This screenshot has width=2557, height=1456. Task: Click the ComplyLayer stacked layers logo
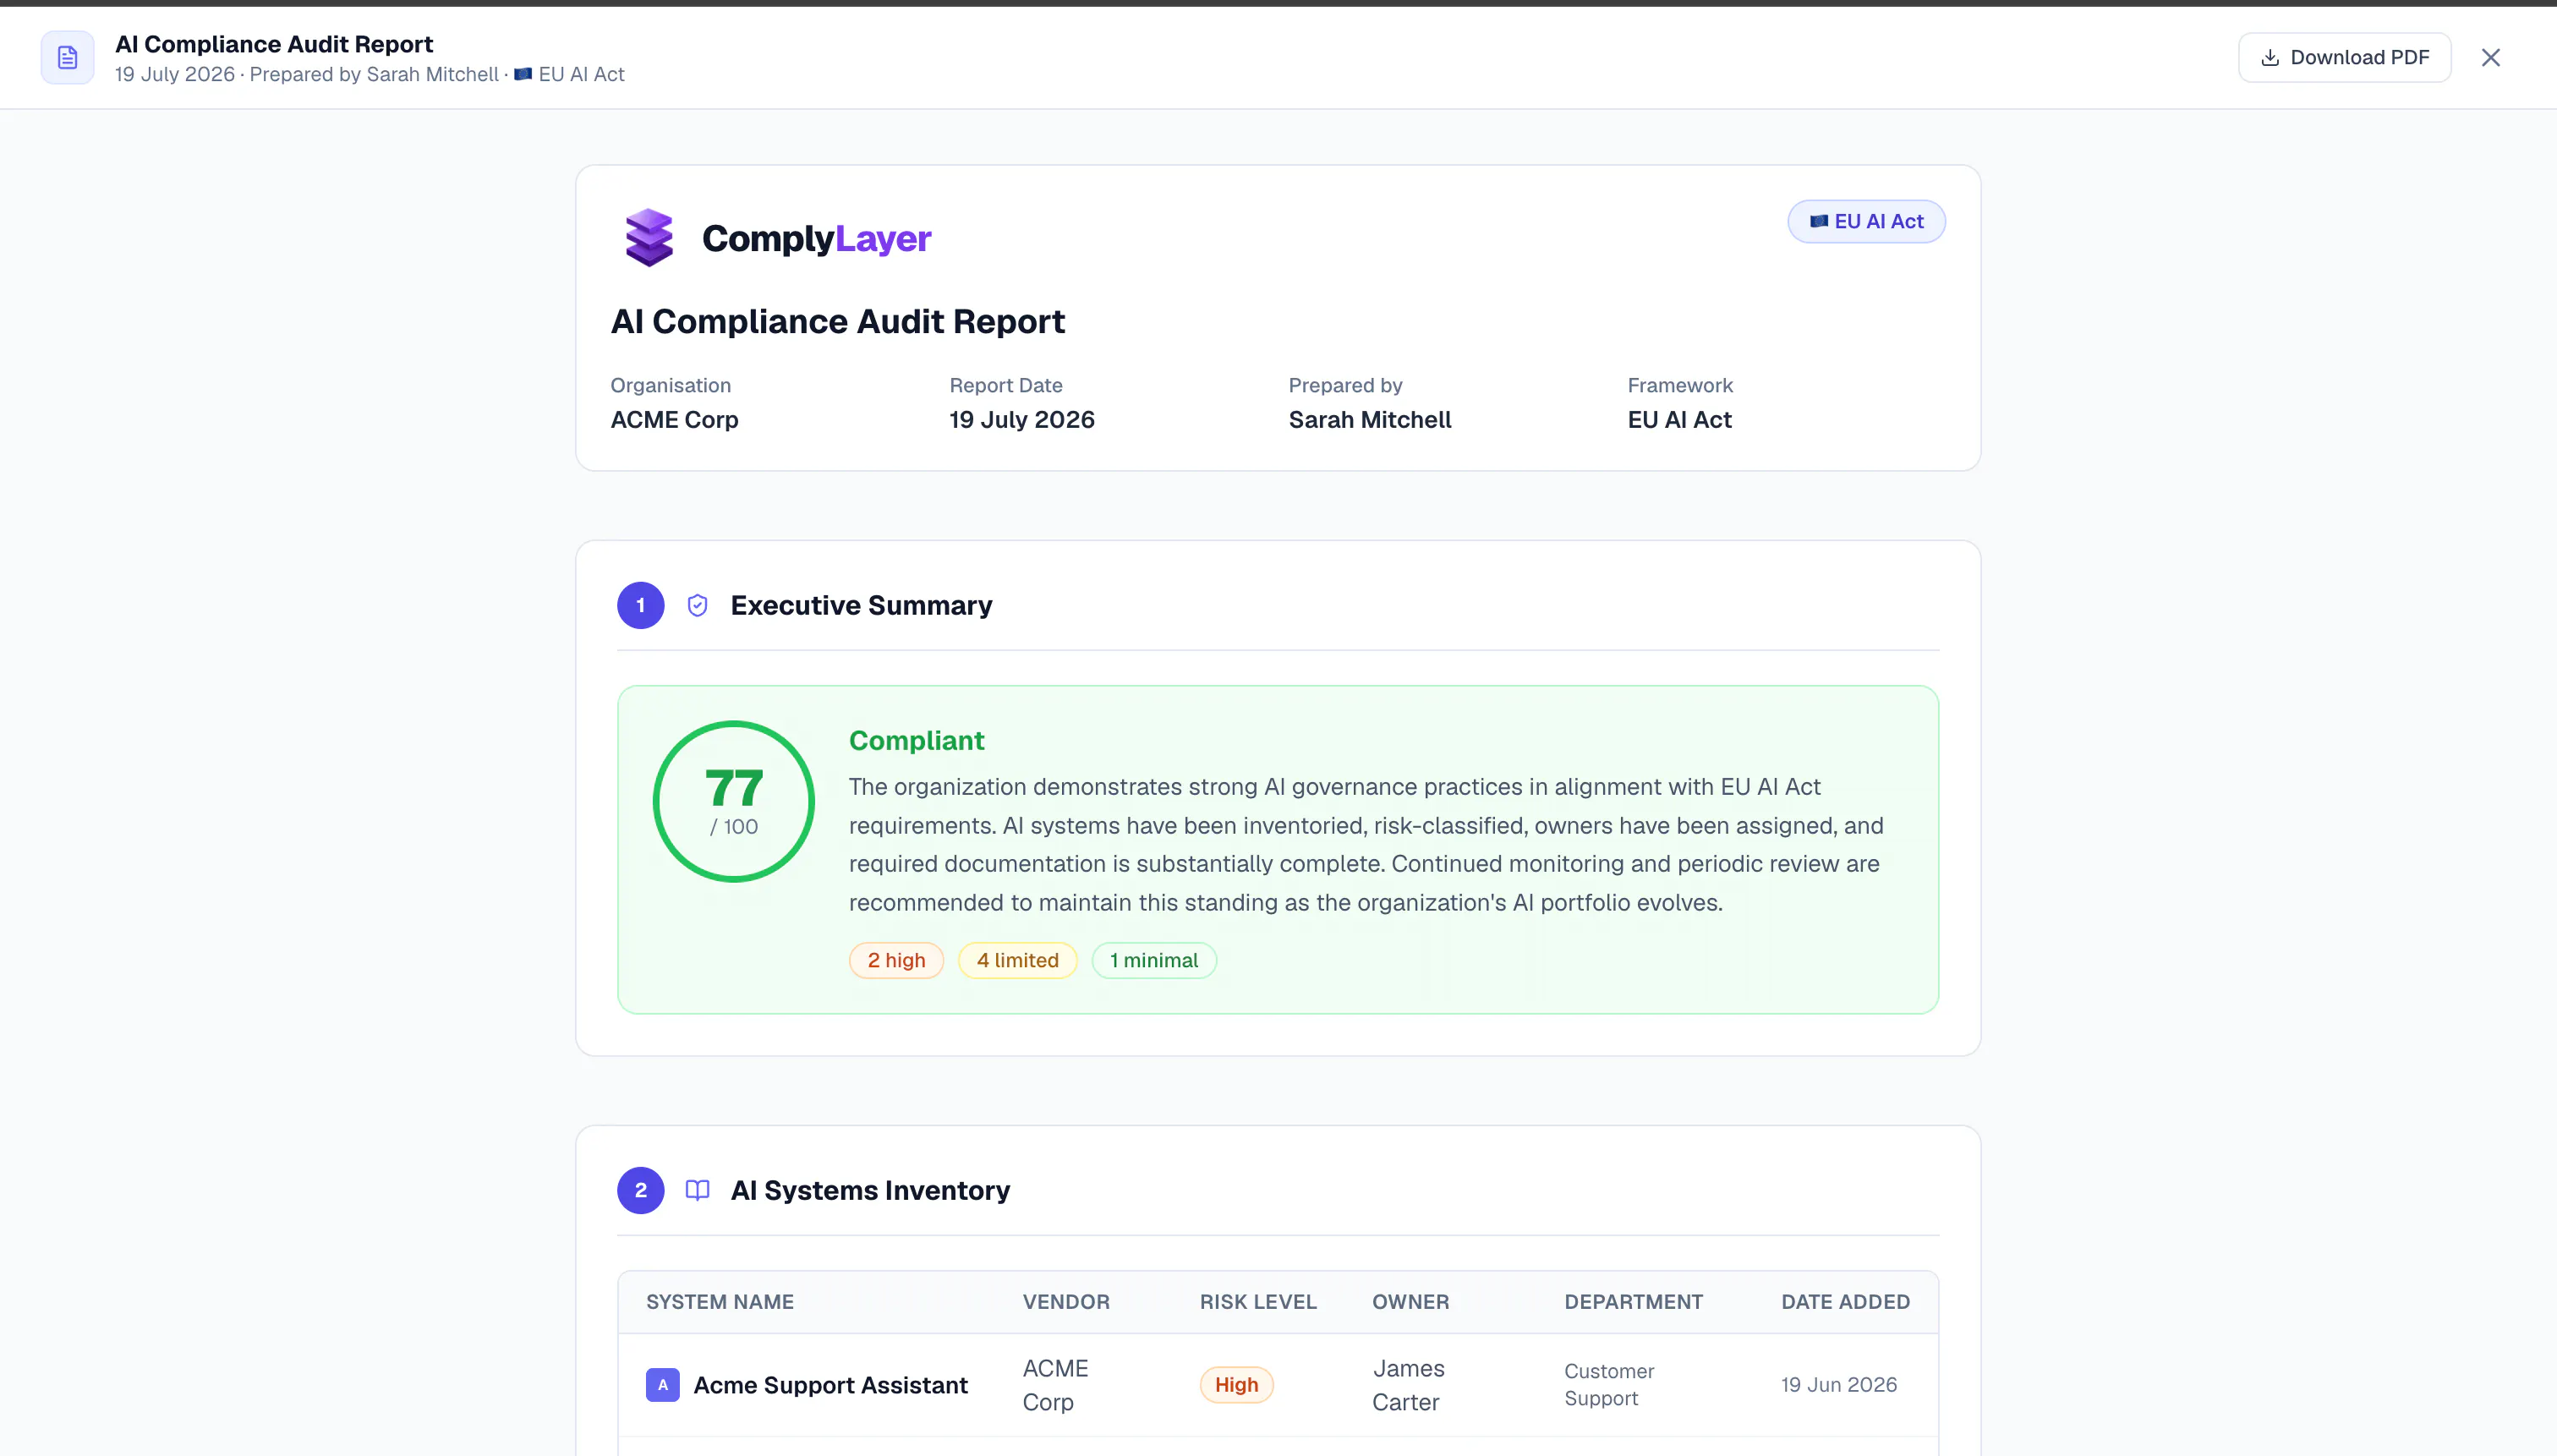tap(649, 238)
